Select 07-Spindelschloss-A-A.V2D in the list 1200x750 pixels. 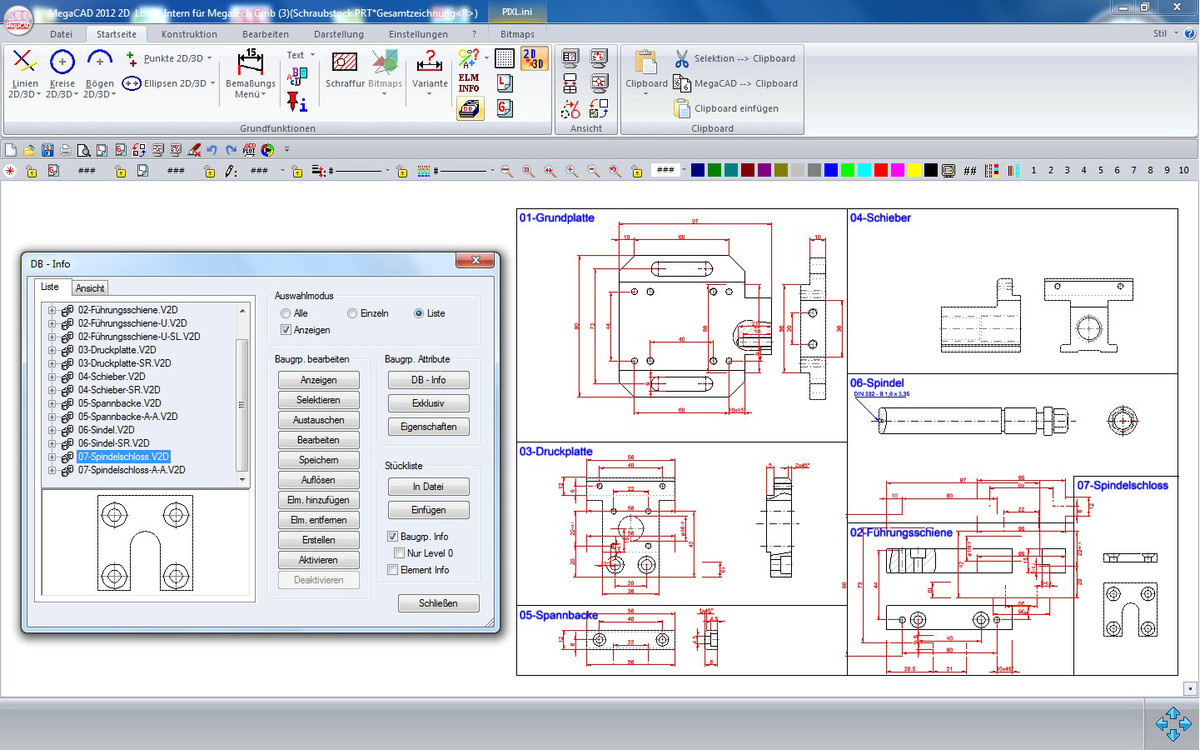click(x=131, y=469)
